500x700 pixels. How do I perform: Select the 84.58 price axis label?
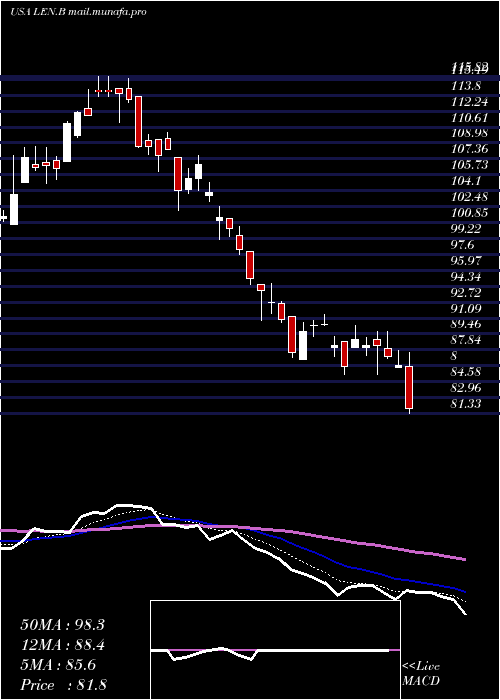point(466,372)
